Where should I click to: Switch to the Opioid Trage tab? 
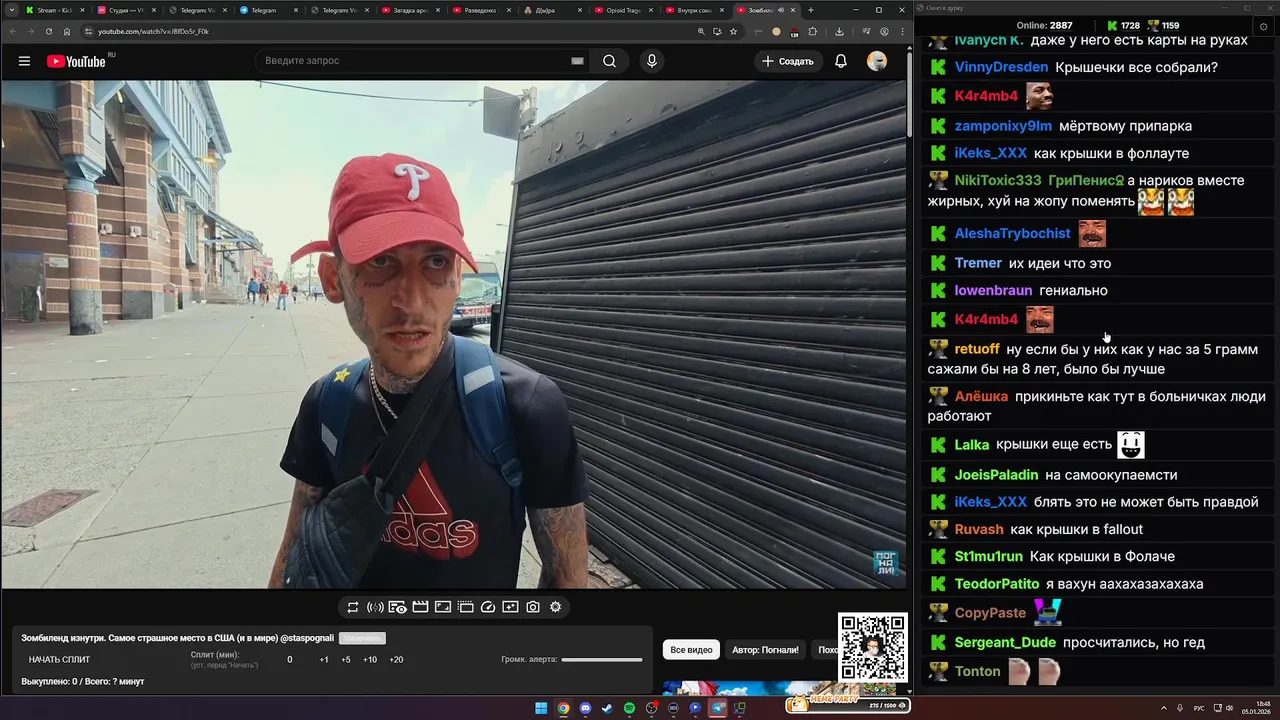[x=623, y=10]
